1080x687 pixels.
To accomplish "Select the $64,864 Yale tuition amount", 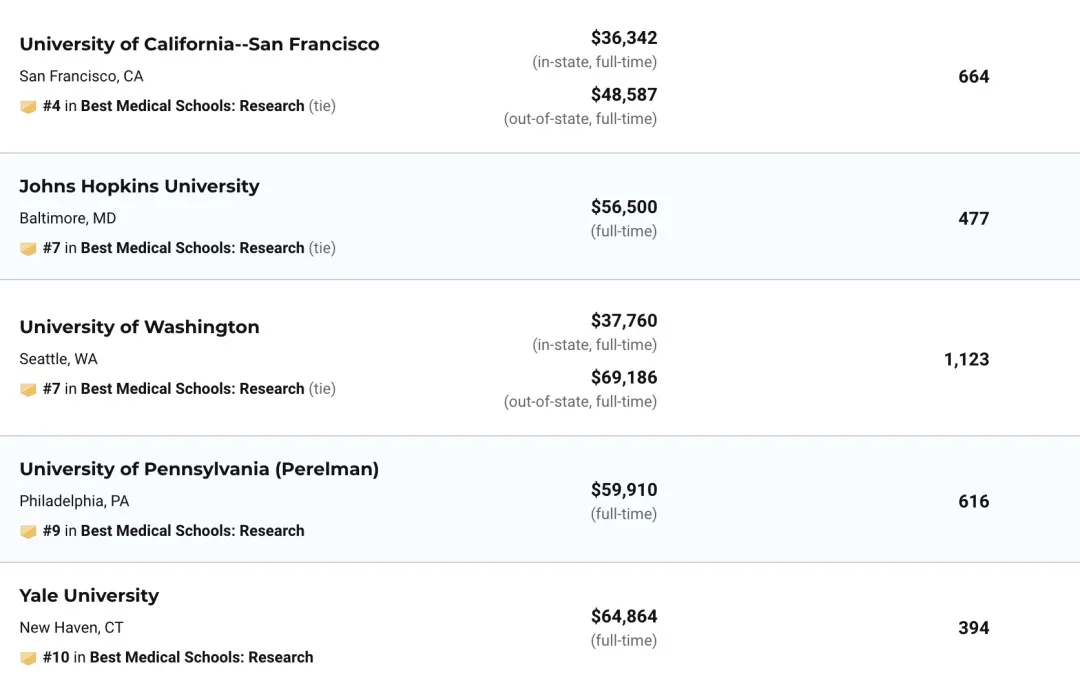I will 624,616.
